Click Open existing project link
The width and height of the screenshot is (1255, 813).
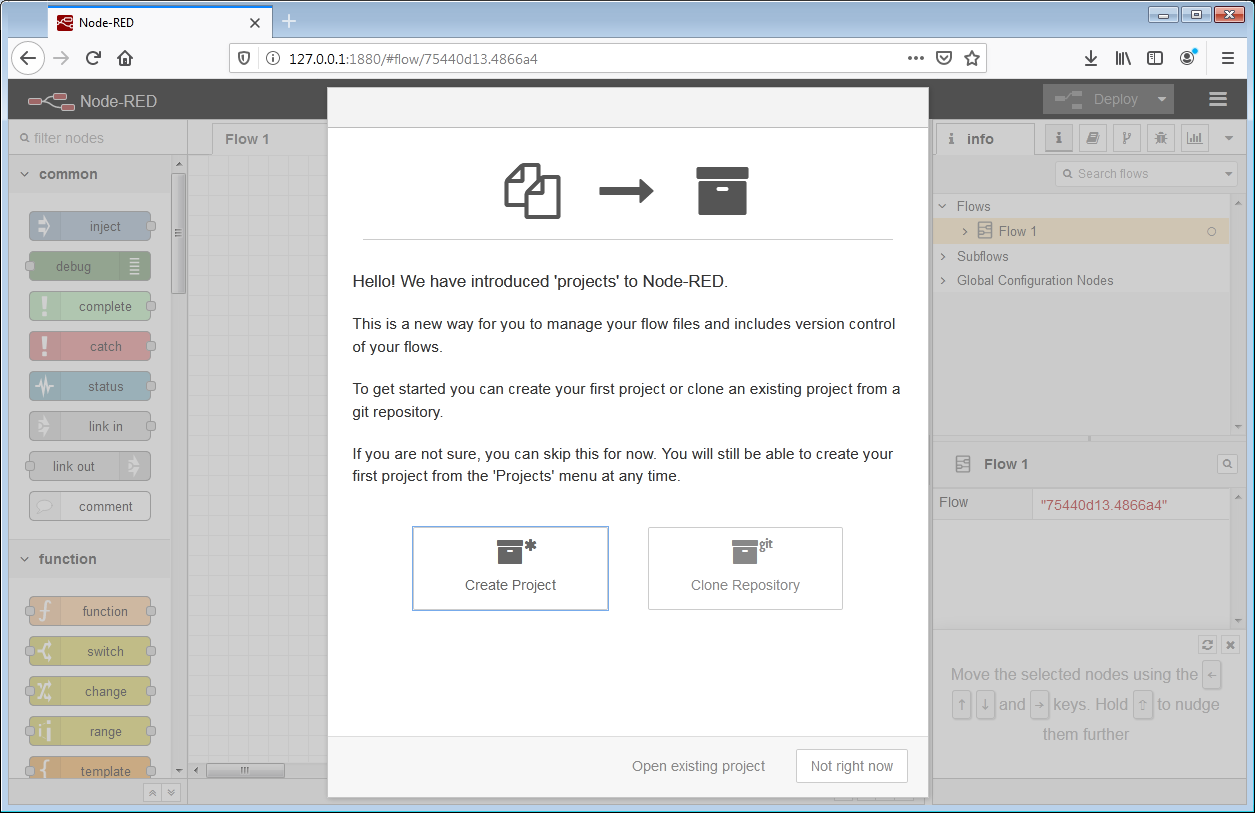pos(698,766)
